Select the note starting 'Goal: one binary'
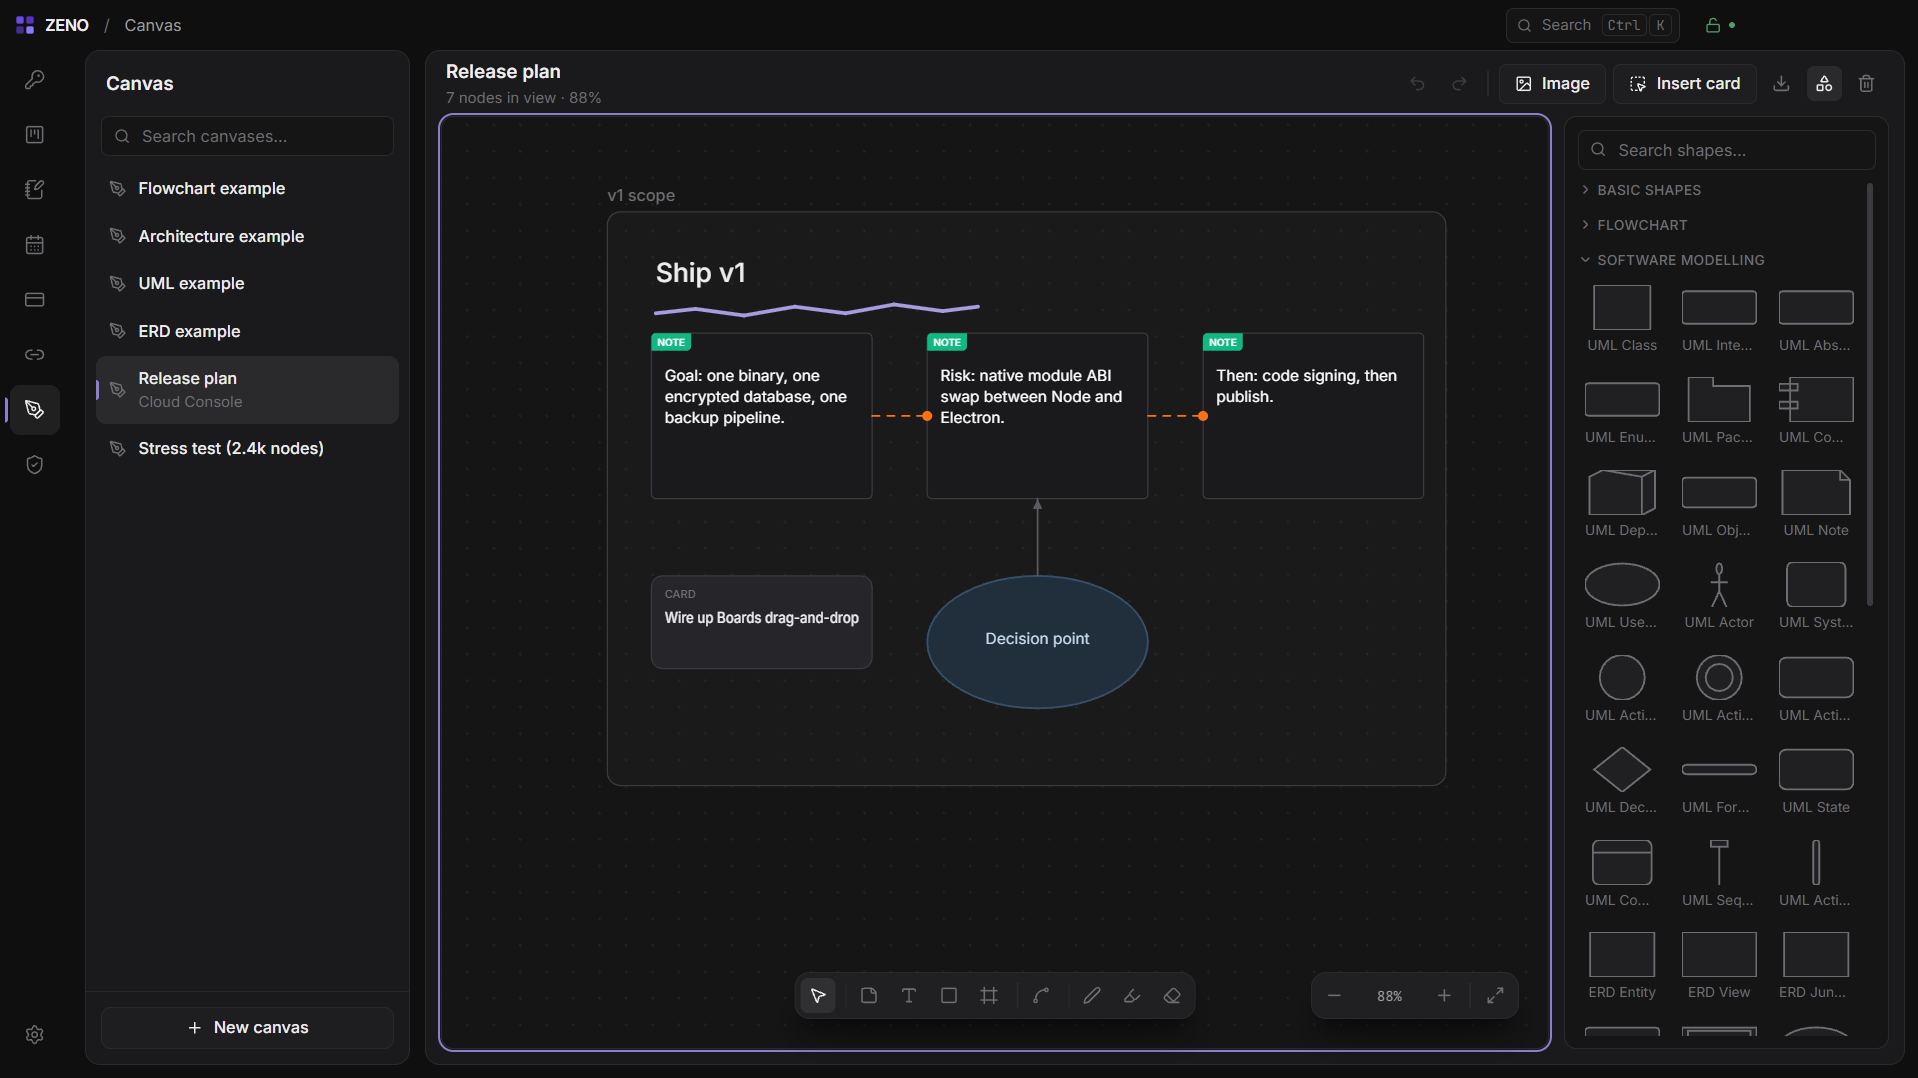Viewport: 1918px width, 1078px height. click(761, 416)
